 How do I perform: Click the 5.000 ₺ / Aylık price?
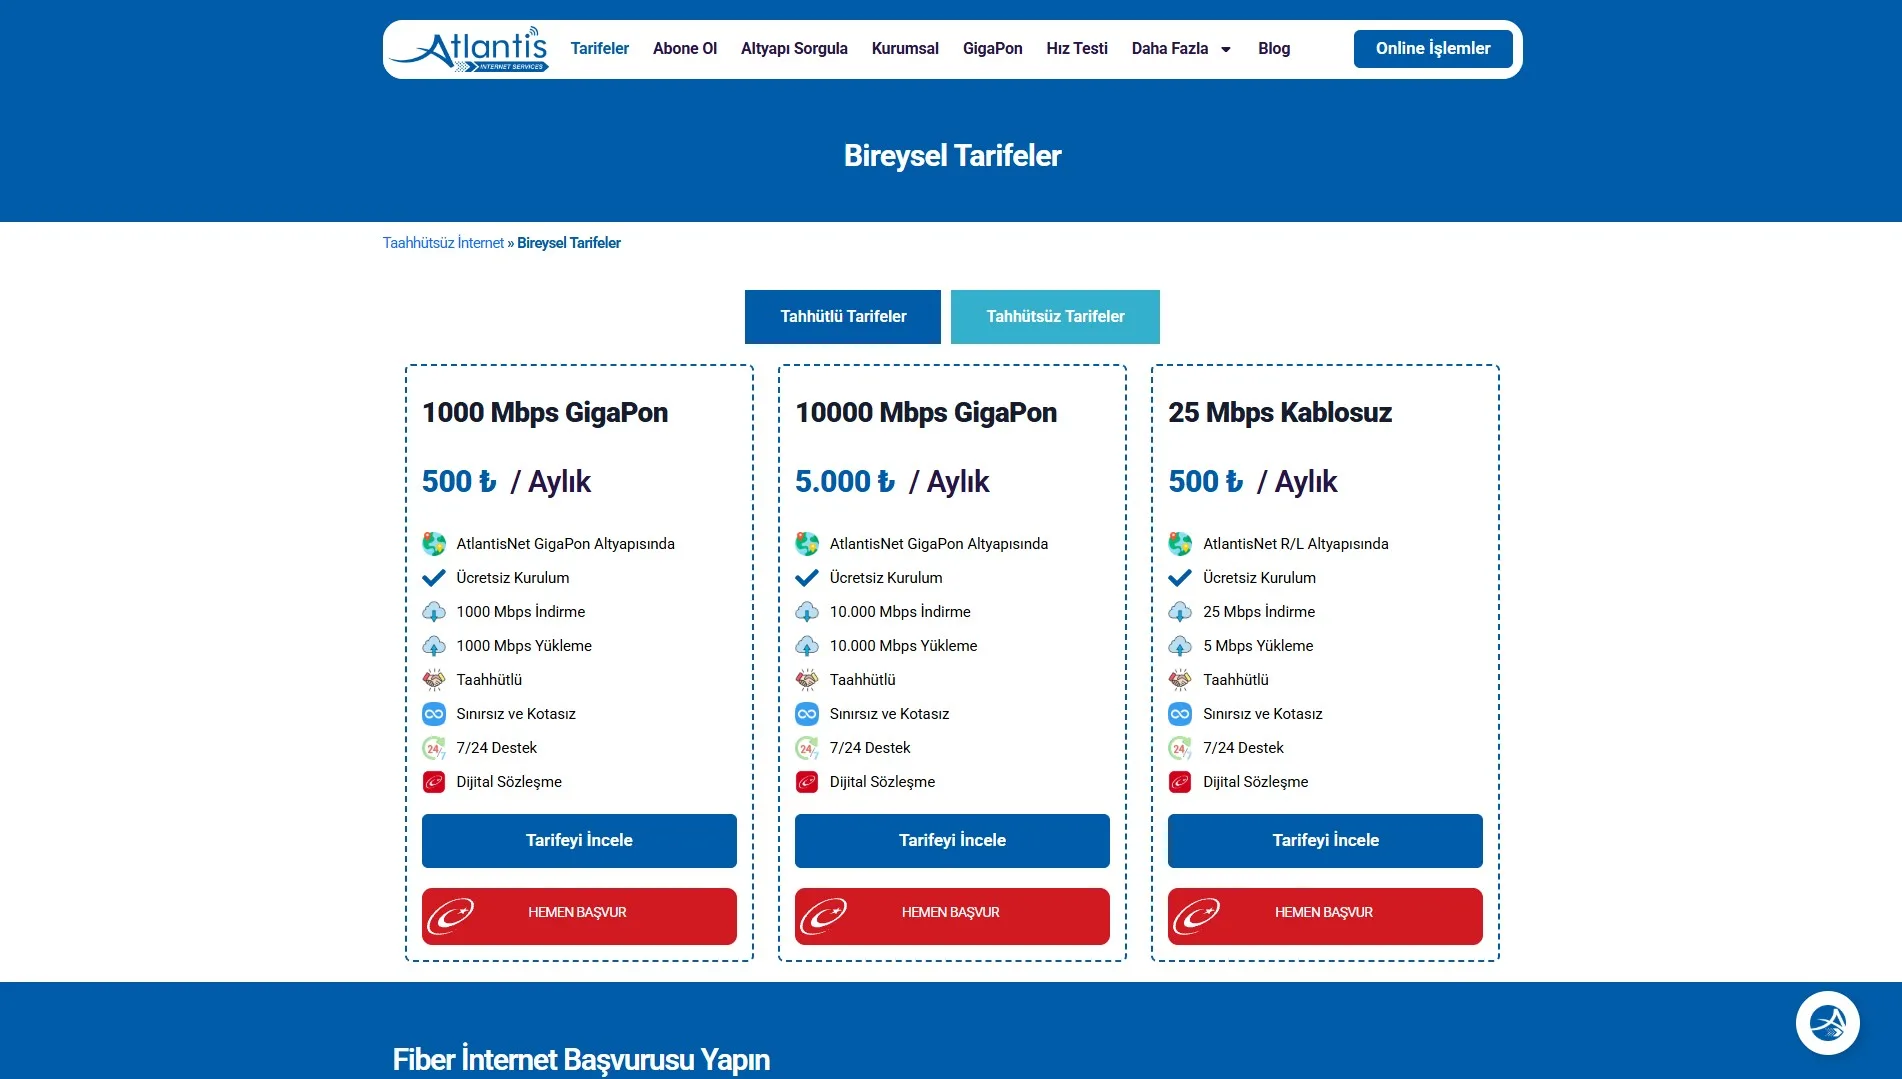tap(892, 482)
